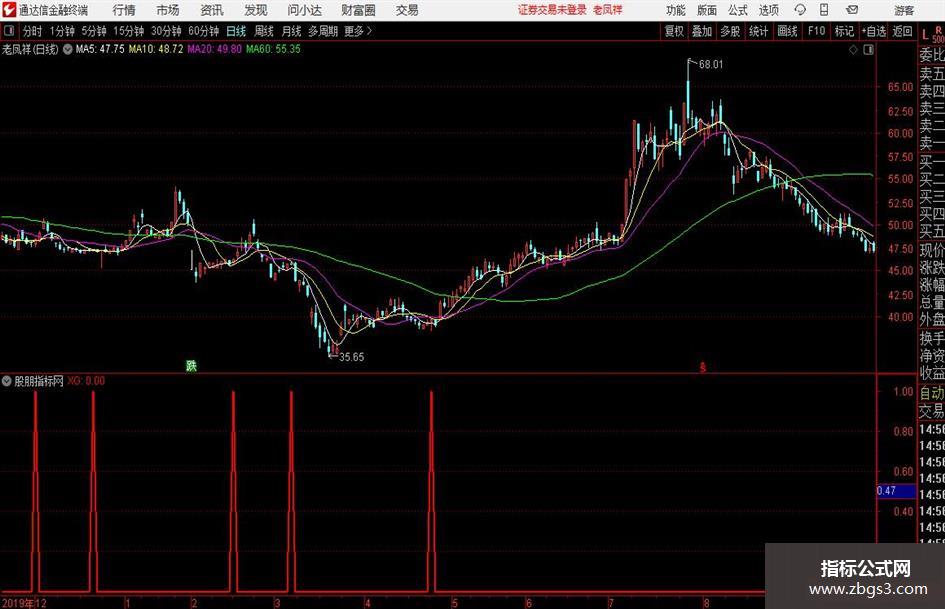Open the mail envelope icon
945x609 pixels.
click(x=852, y=10)
